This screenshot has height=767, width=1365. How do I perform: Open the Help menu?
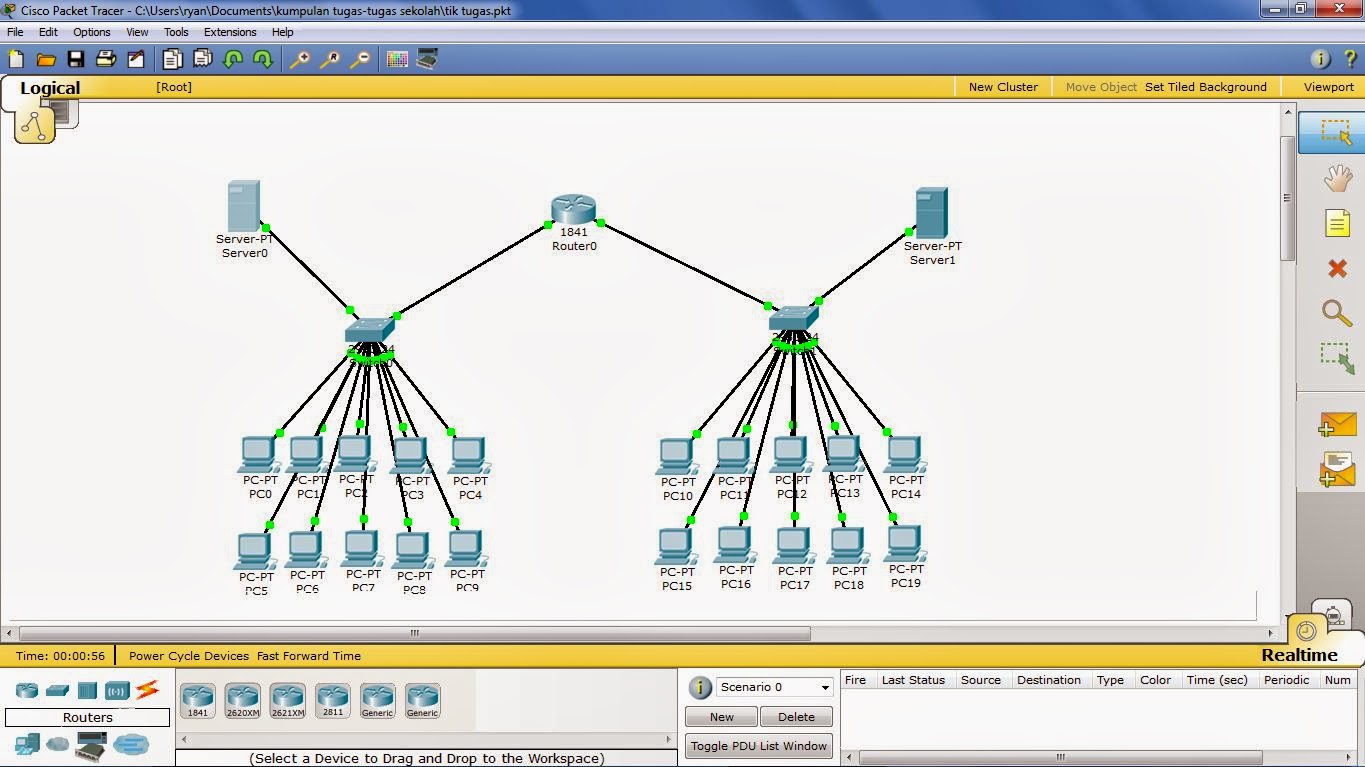tap(283, 32)
